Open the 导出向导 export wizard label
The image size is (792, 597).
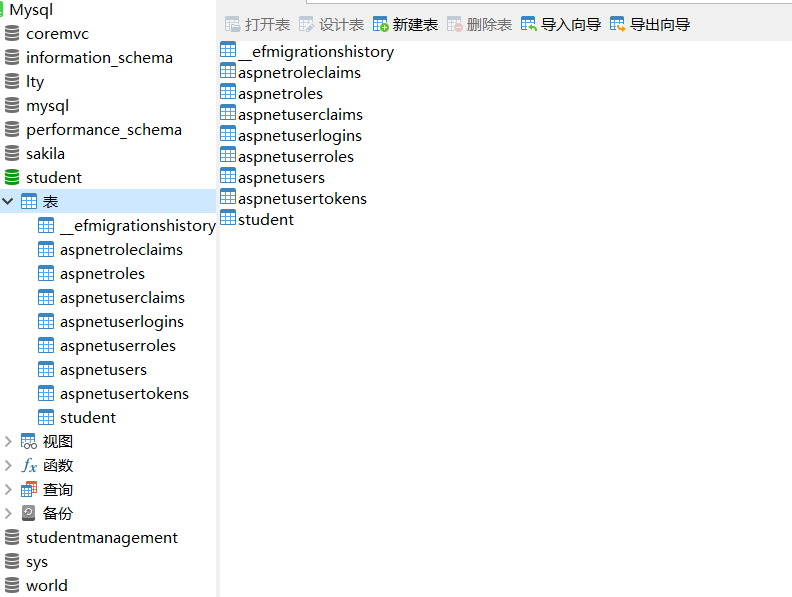[660, 24]
